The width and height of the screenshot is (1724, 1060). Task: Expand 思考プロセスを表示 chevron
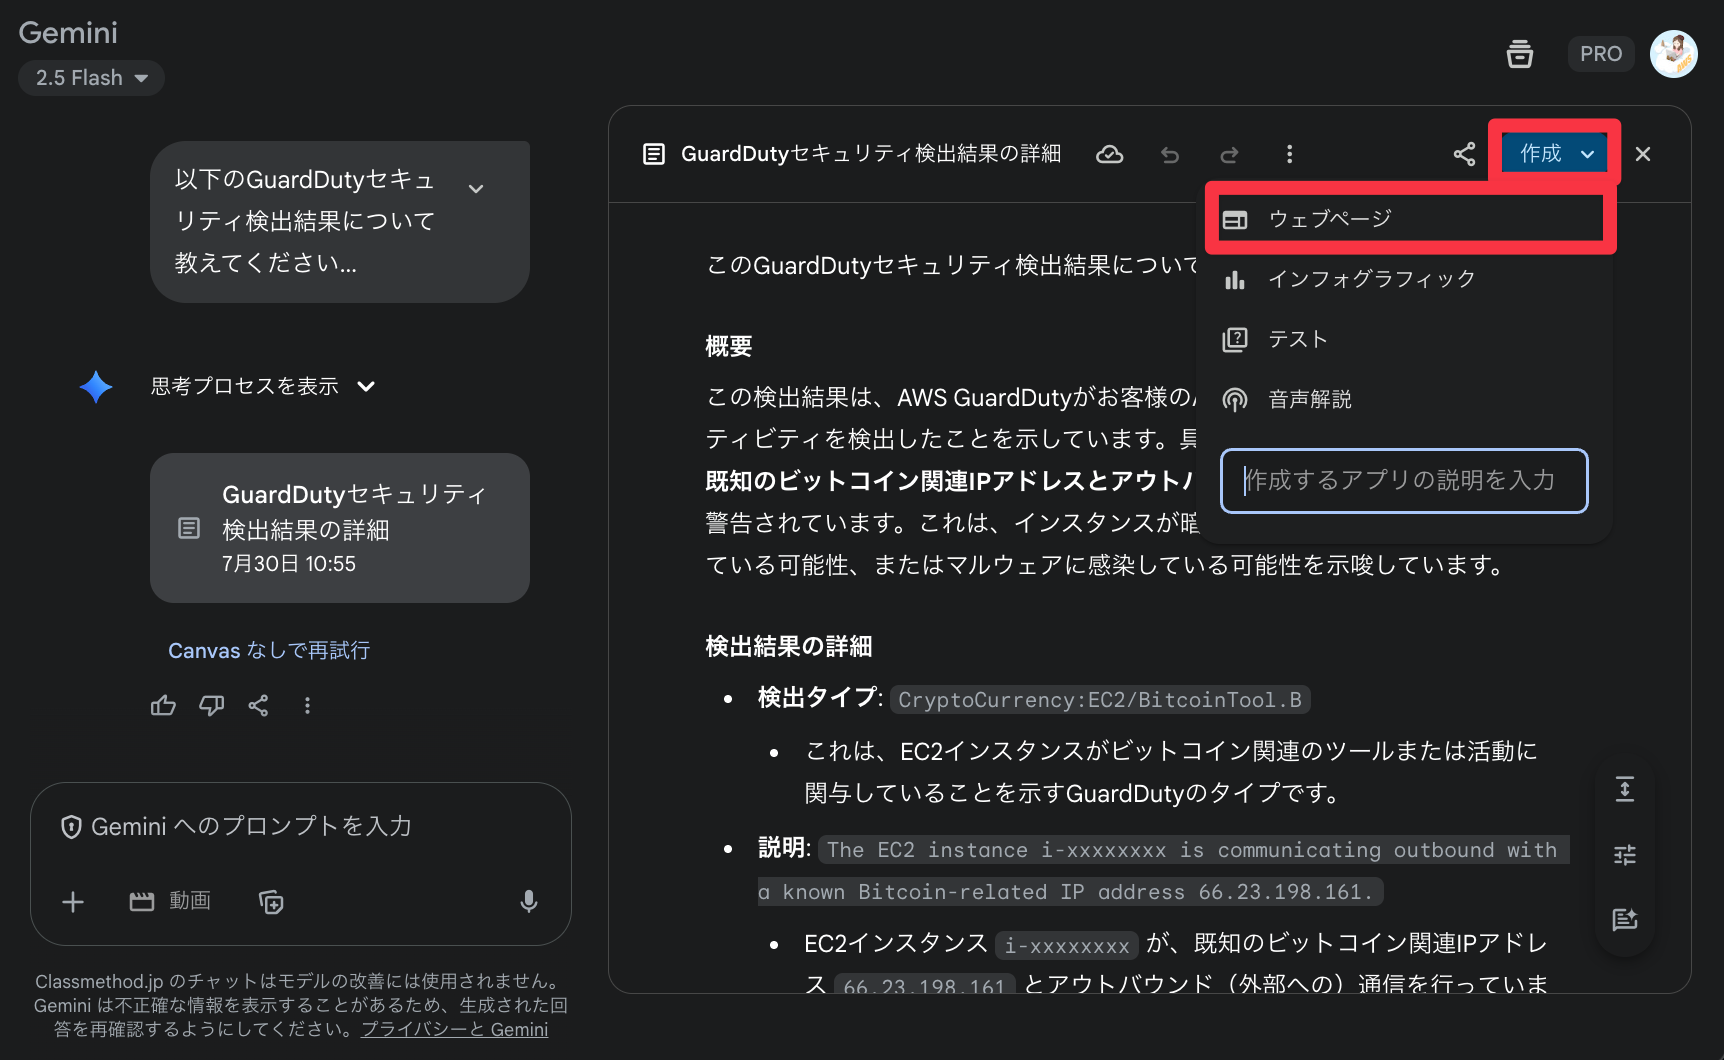[366, 386]
